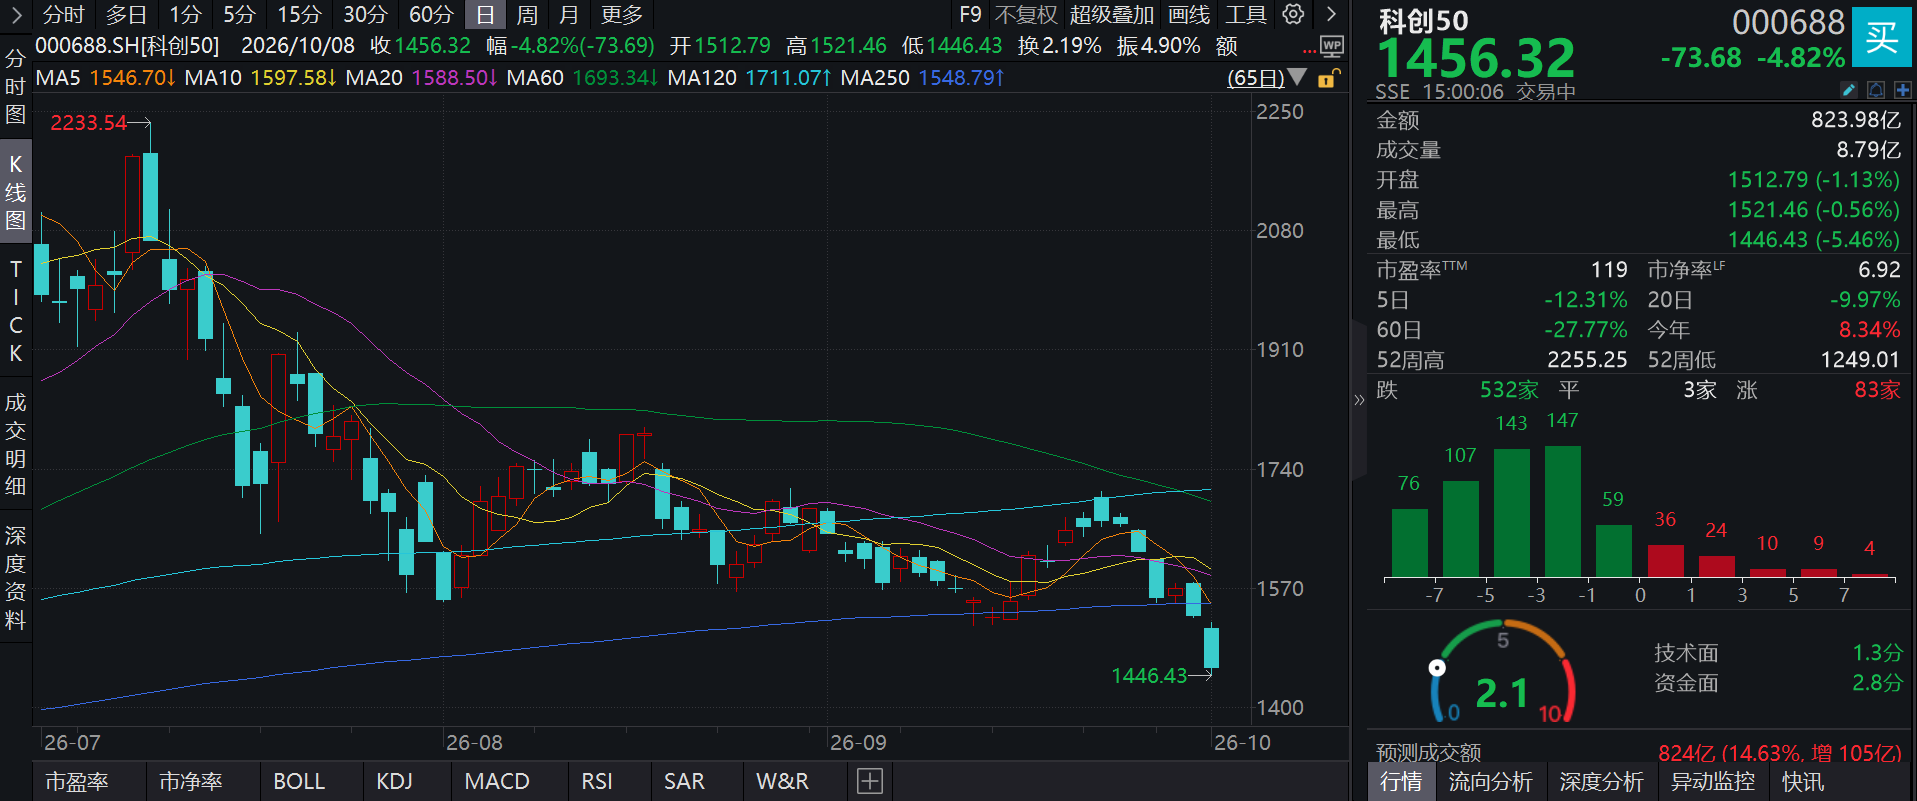This screenshot has height=801, width=1917.
Task: Select the 60分 period
Action: click(431, 14)
